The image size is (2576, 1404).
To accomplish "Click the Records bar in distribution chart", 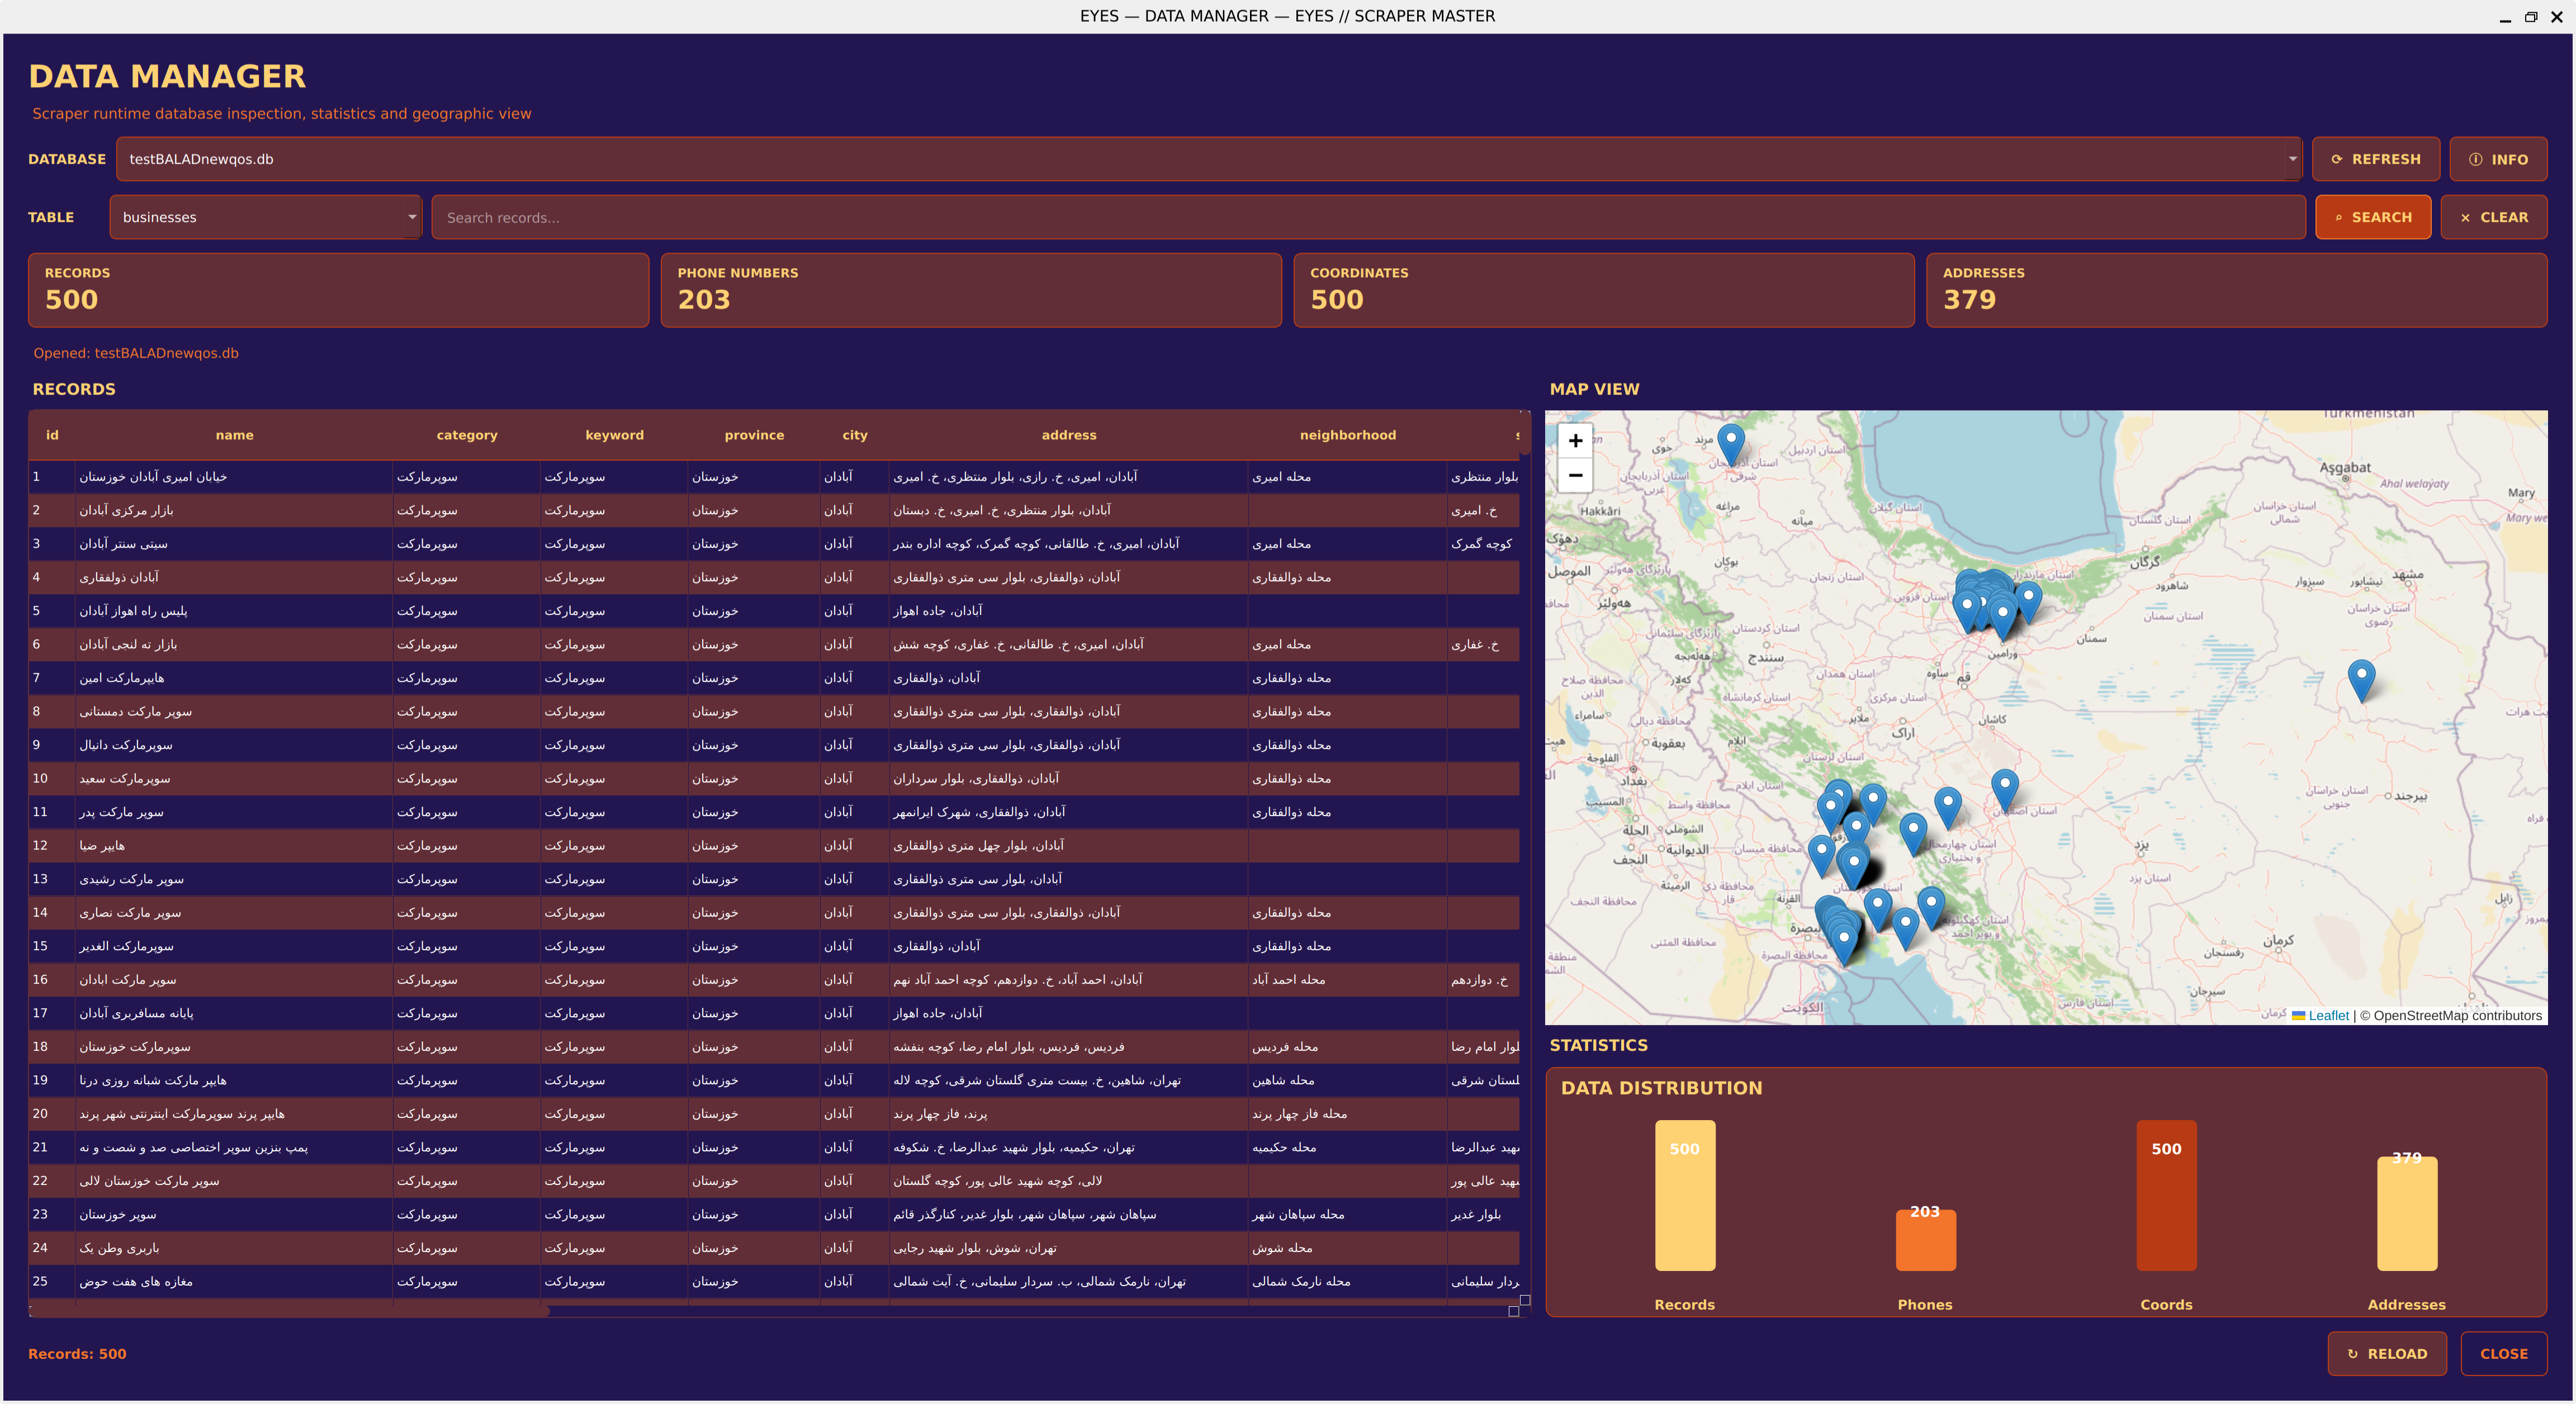I will 1684,1195.
